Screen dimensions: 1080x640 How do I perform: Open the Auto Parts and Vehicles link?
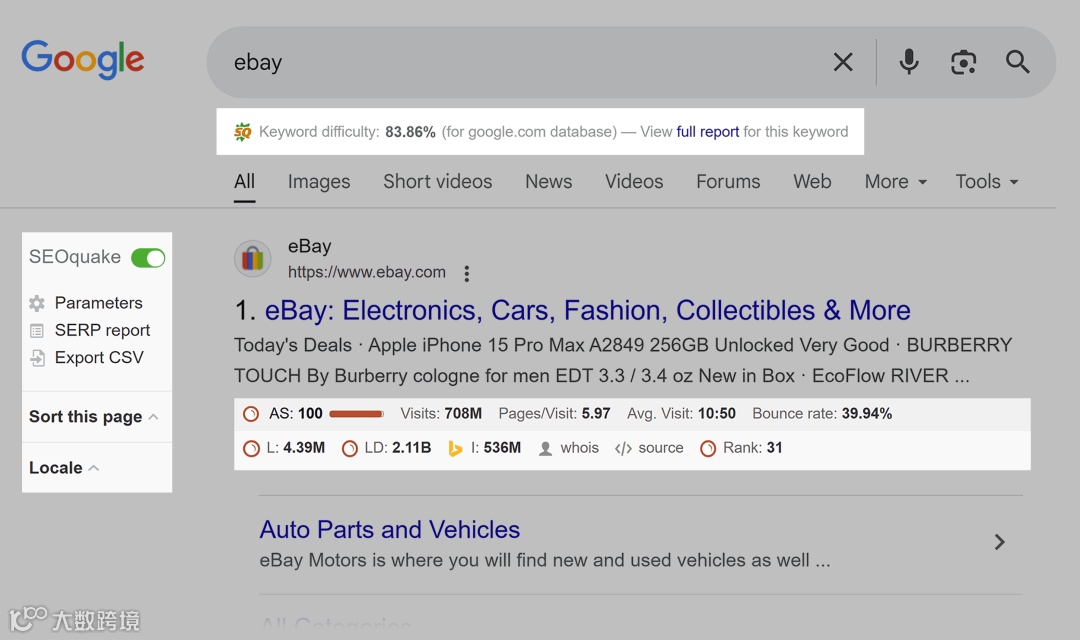point(389,529)
